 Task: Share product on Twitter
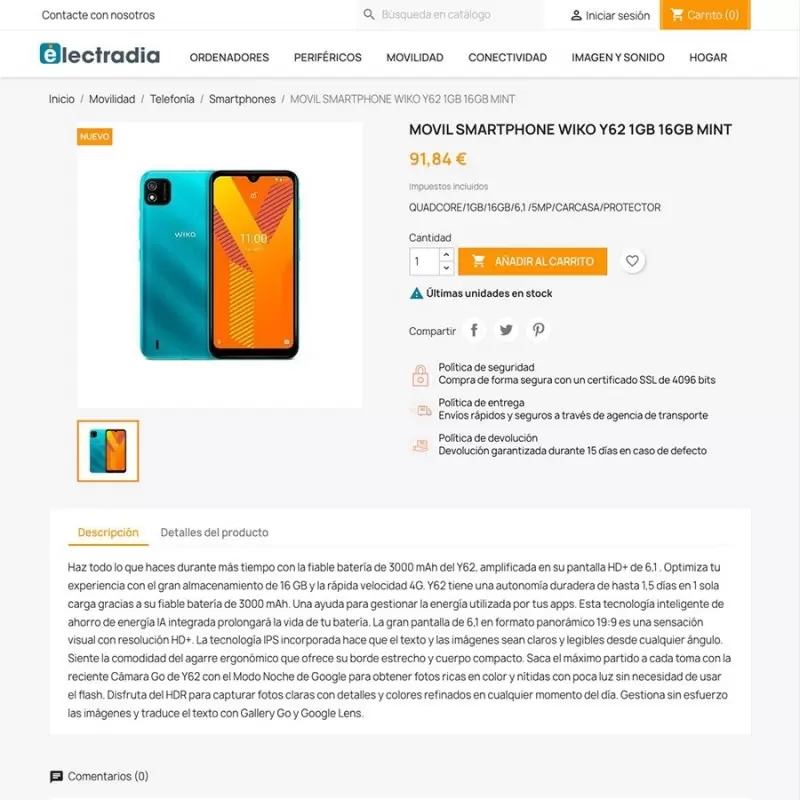tap(506, 330)
